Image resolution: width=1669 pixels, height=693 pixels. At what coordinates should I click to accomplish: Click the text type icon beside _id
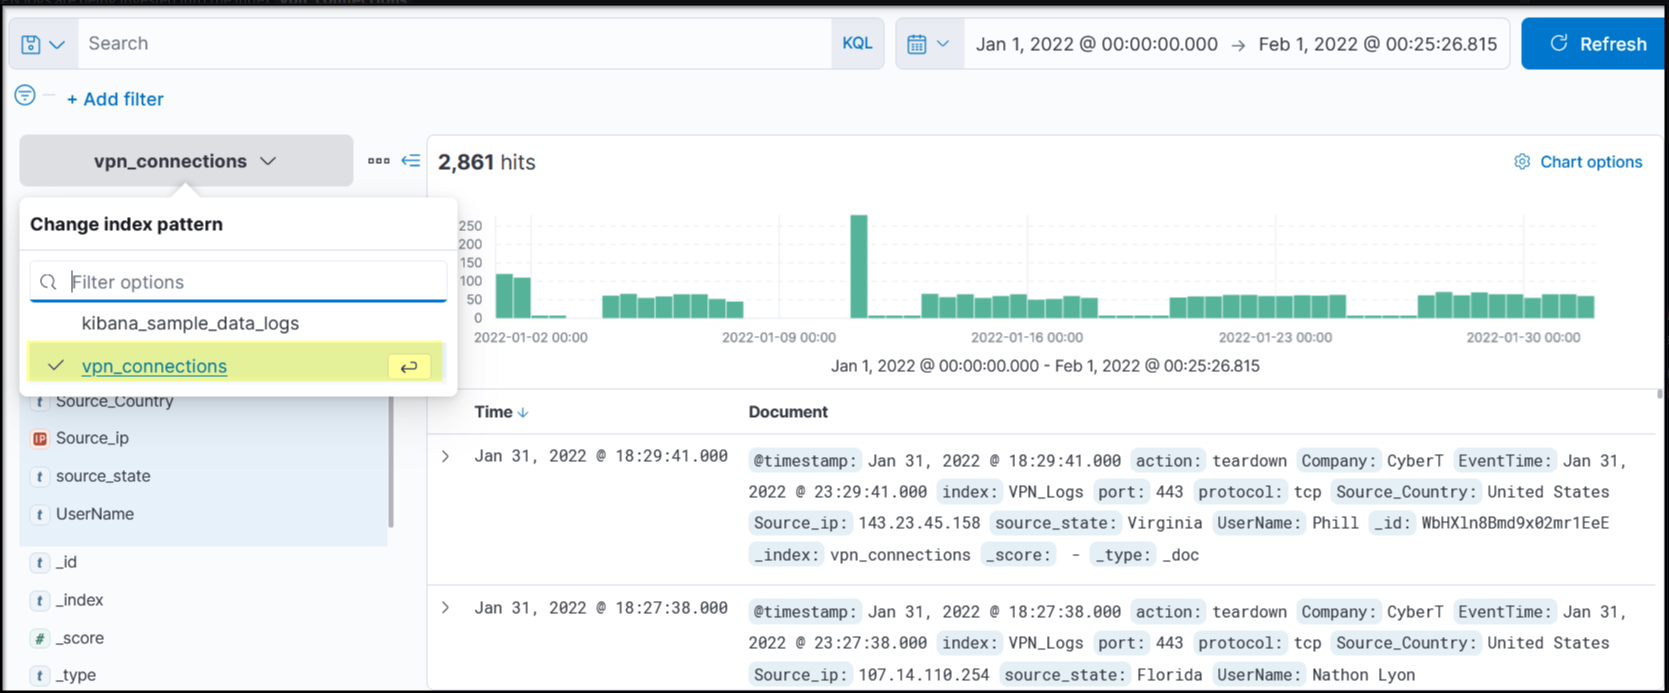[x=39, y=562]
